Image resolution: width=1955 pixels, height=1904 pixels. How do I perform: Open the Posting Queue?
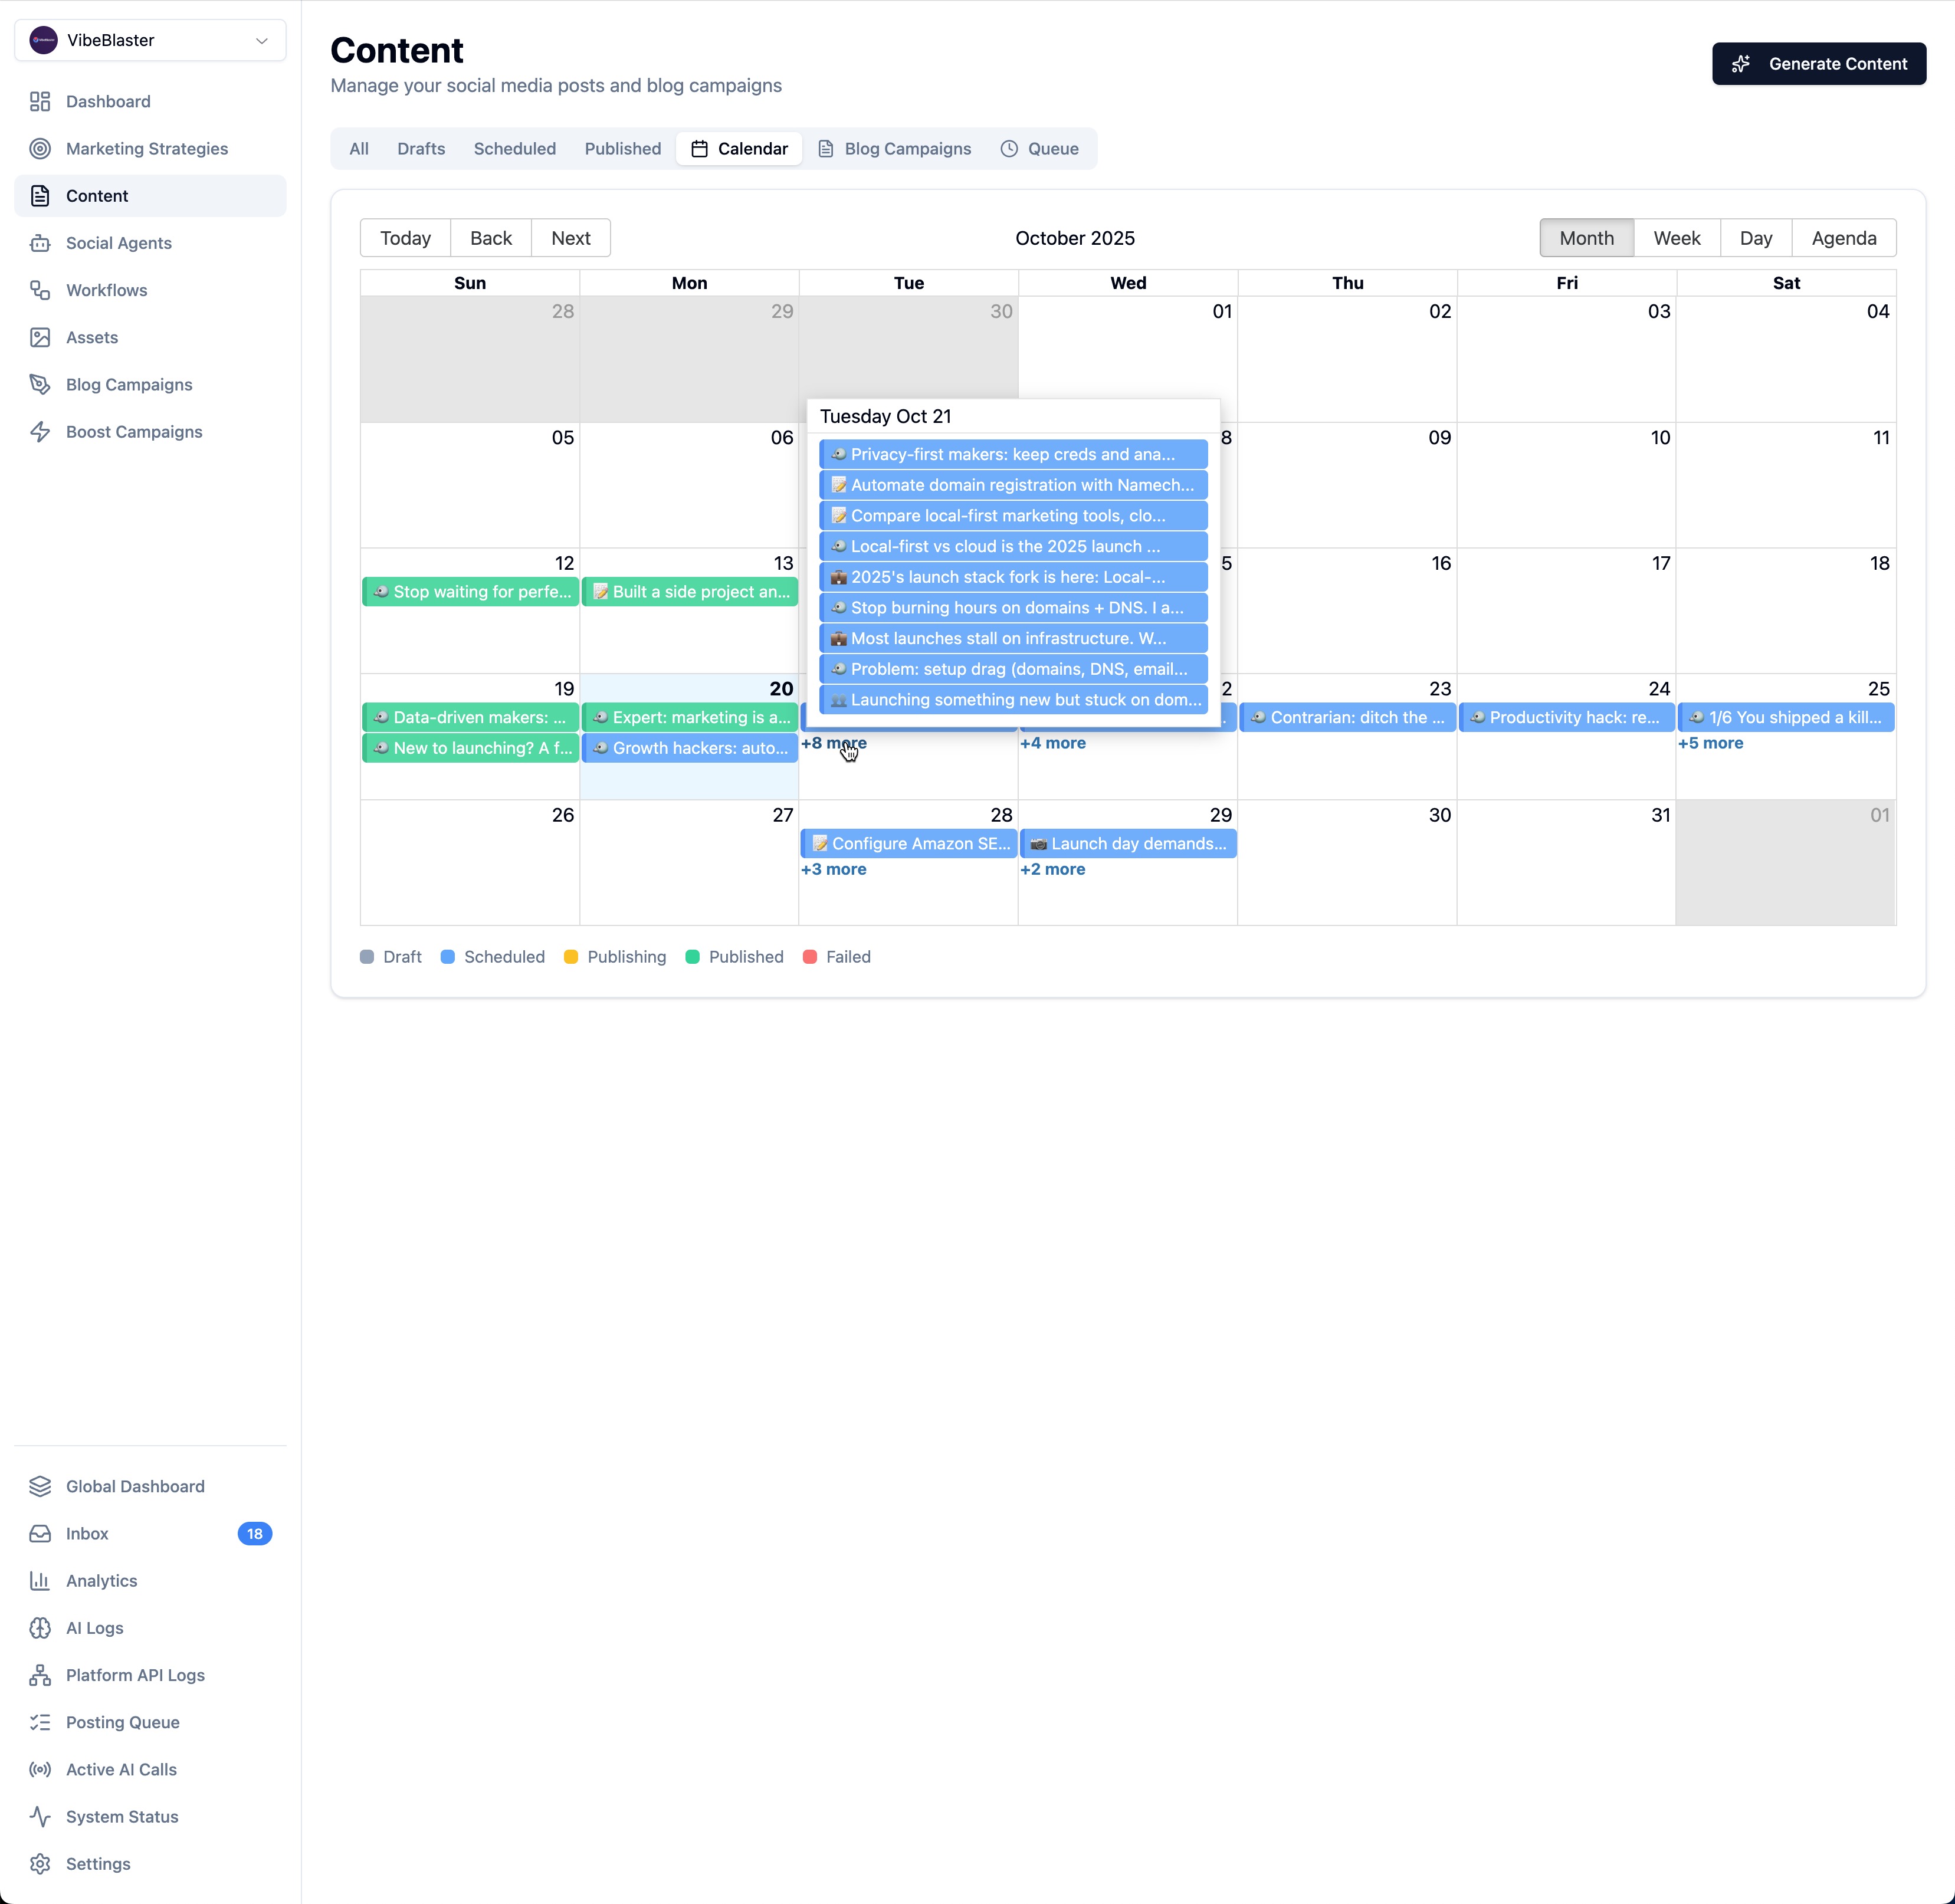[122, 1722]
